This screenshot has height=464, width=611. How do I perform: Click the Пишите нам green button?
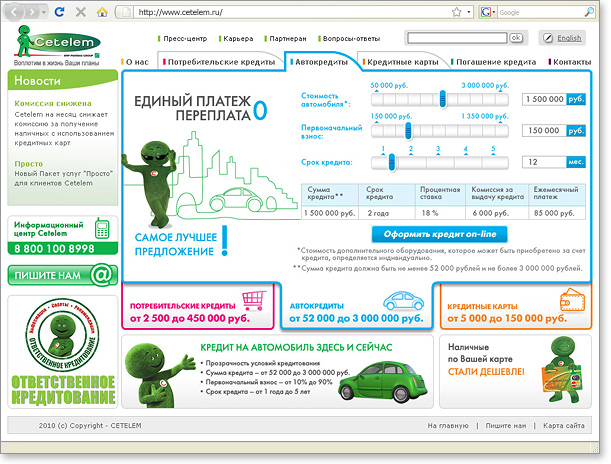point(63,275)
